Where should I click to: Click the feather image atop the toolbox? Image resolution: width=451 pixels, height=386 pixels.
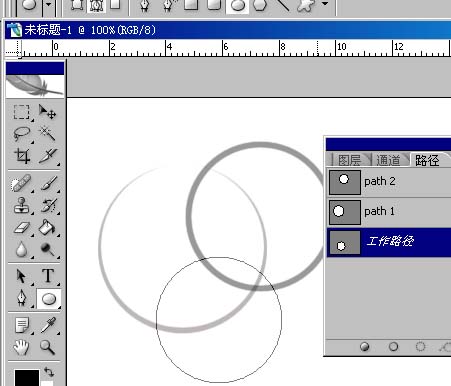pos(35,86)
